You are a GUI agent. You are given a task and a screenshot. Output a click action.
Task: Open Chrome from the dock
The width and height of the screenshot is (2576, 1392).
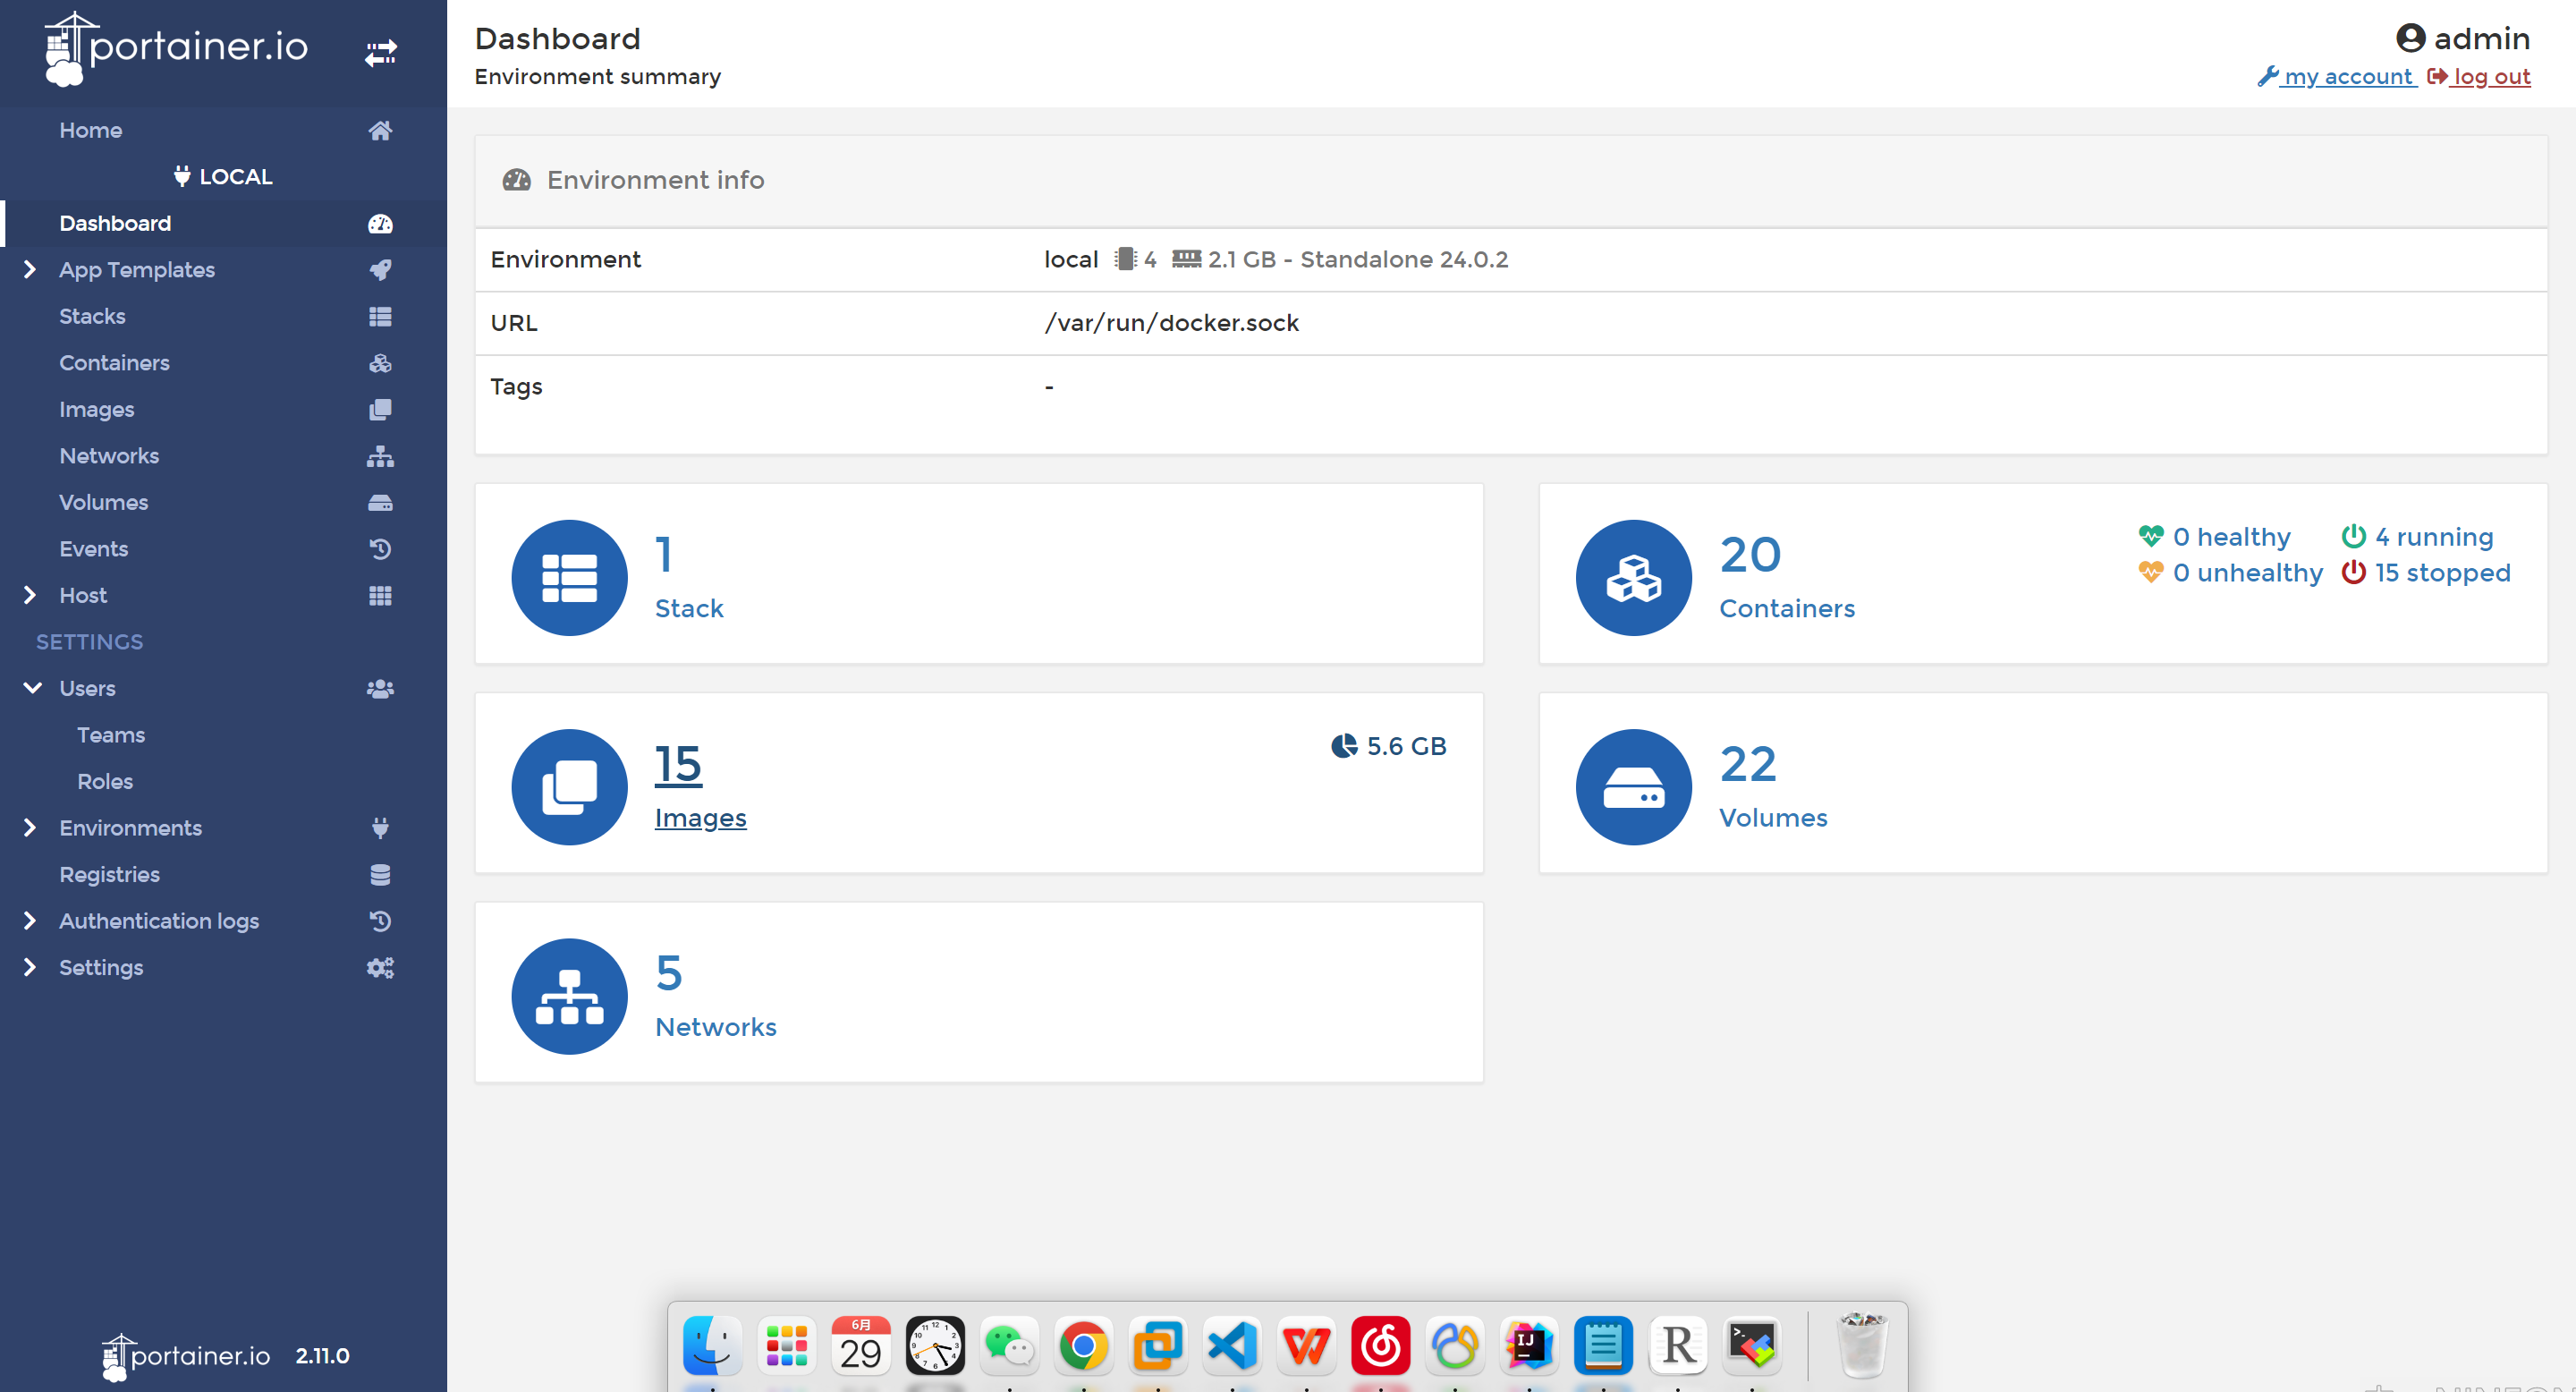[x=1083, y=1345]
